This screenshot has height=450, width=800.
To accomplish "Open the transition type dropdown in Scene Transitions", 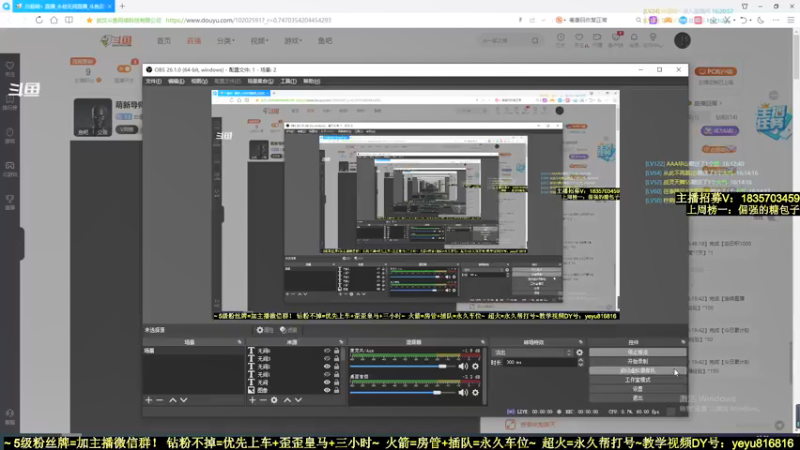I will click(532, 353).
